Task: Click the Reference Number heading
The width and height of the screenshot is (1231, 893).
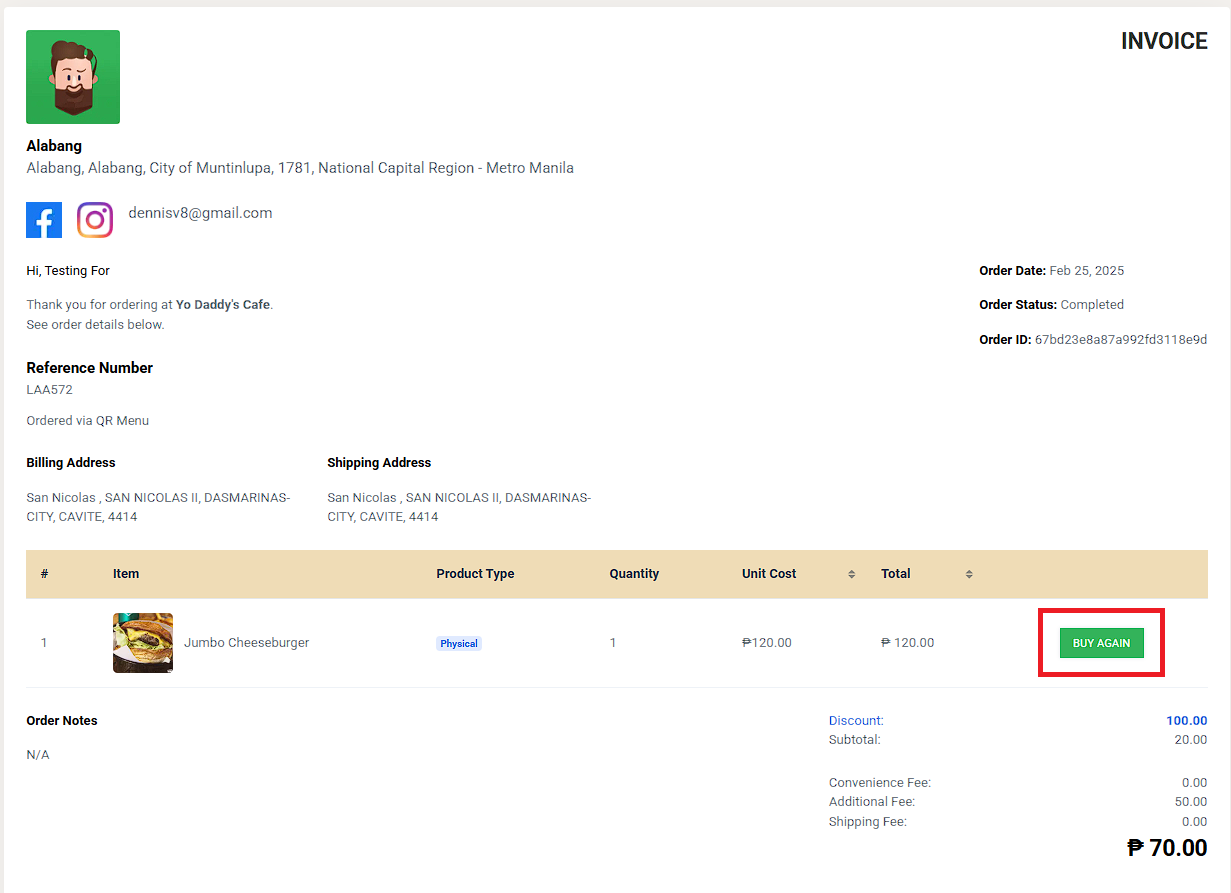Action: pyautogui.click(x=90, y=368)
